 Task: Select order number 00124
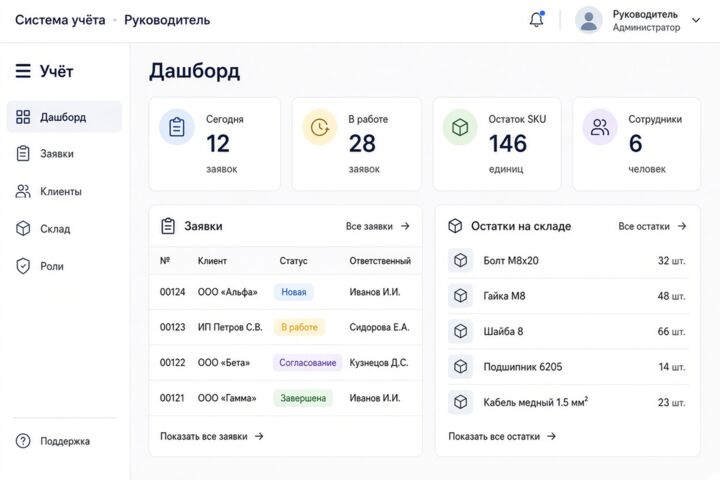(x=172, y=292)
